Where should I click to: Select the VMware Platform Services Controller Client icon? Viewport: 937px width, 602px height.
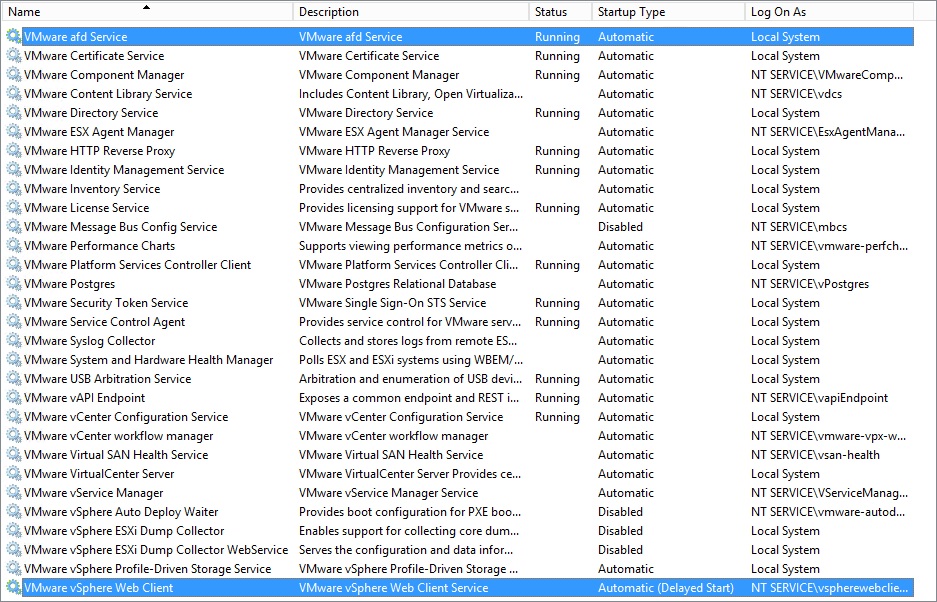[x=14, y=265]
